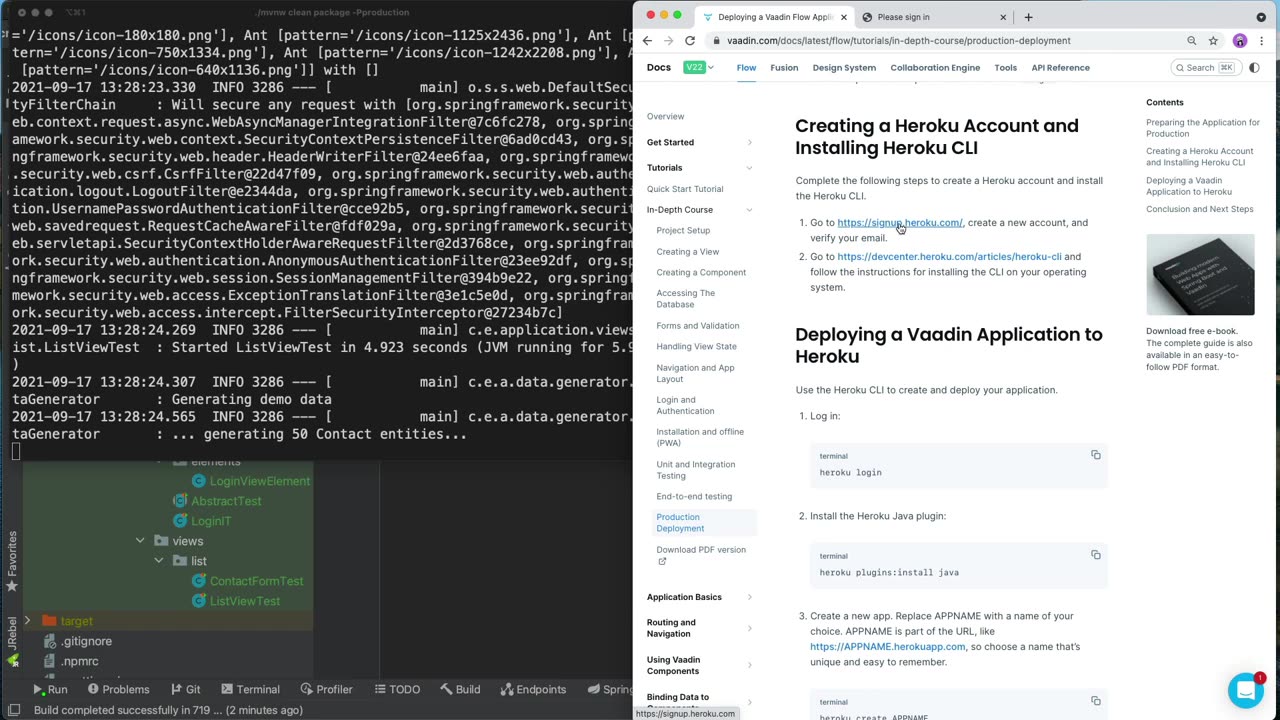1280x720 pixels.
Task: Select ListViewTest in the project tree
Action: tap(244, 601)
